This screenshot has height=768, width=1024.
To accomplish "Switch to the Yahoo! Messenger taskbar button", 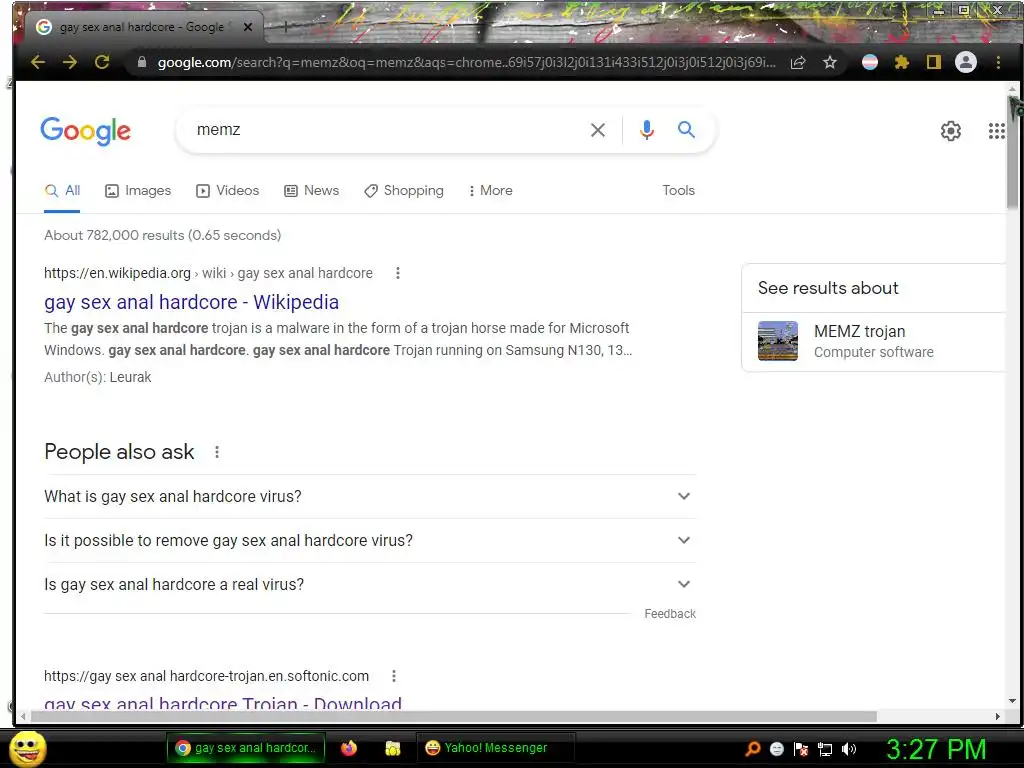I will coord(495,748).
